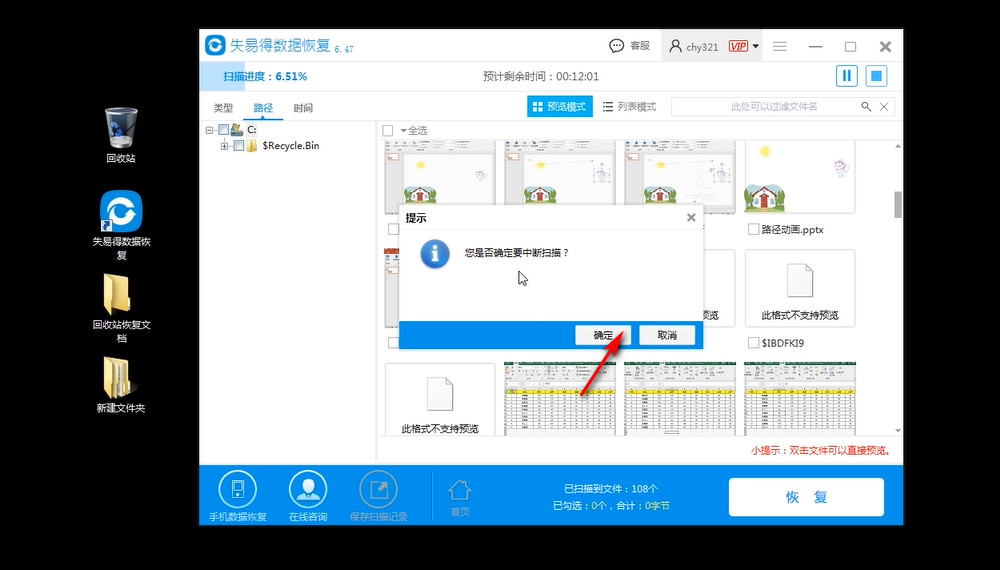Click the 失易得数据恢复 app logo
Screen dimensions: 1000x570
point(216,45)
